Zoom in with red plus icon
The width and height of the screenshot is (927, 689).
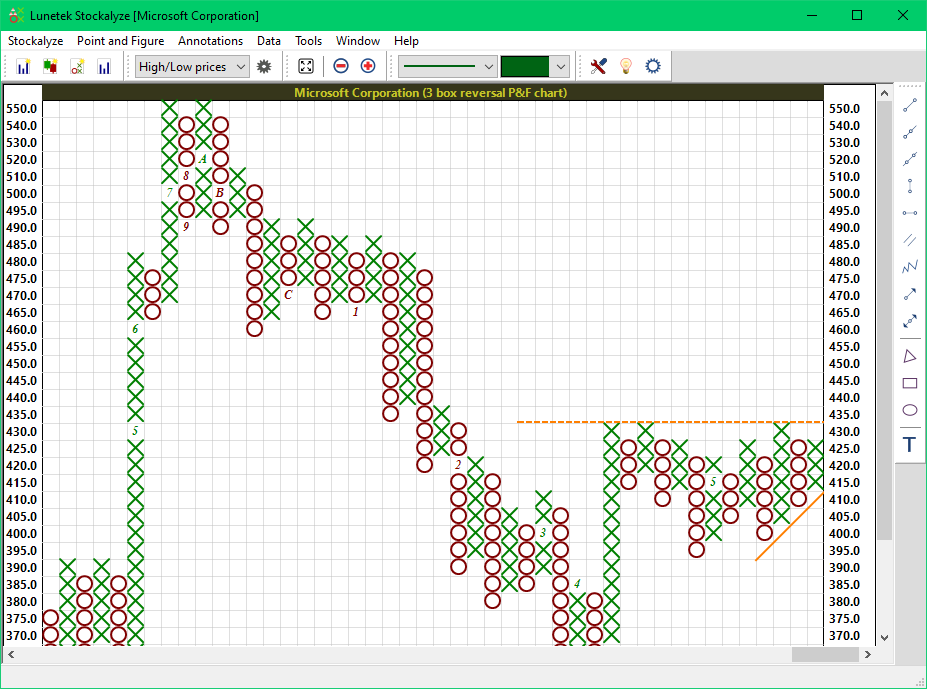point(368,66)
